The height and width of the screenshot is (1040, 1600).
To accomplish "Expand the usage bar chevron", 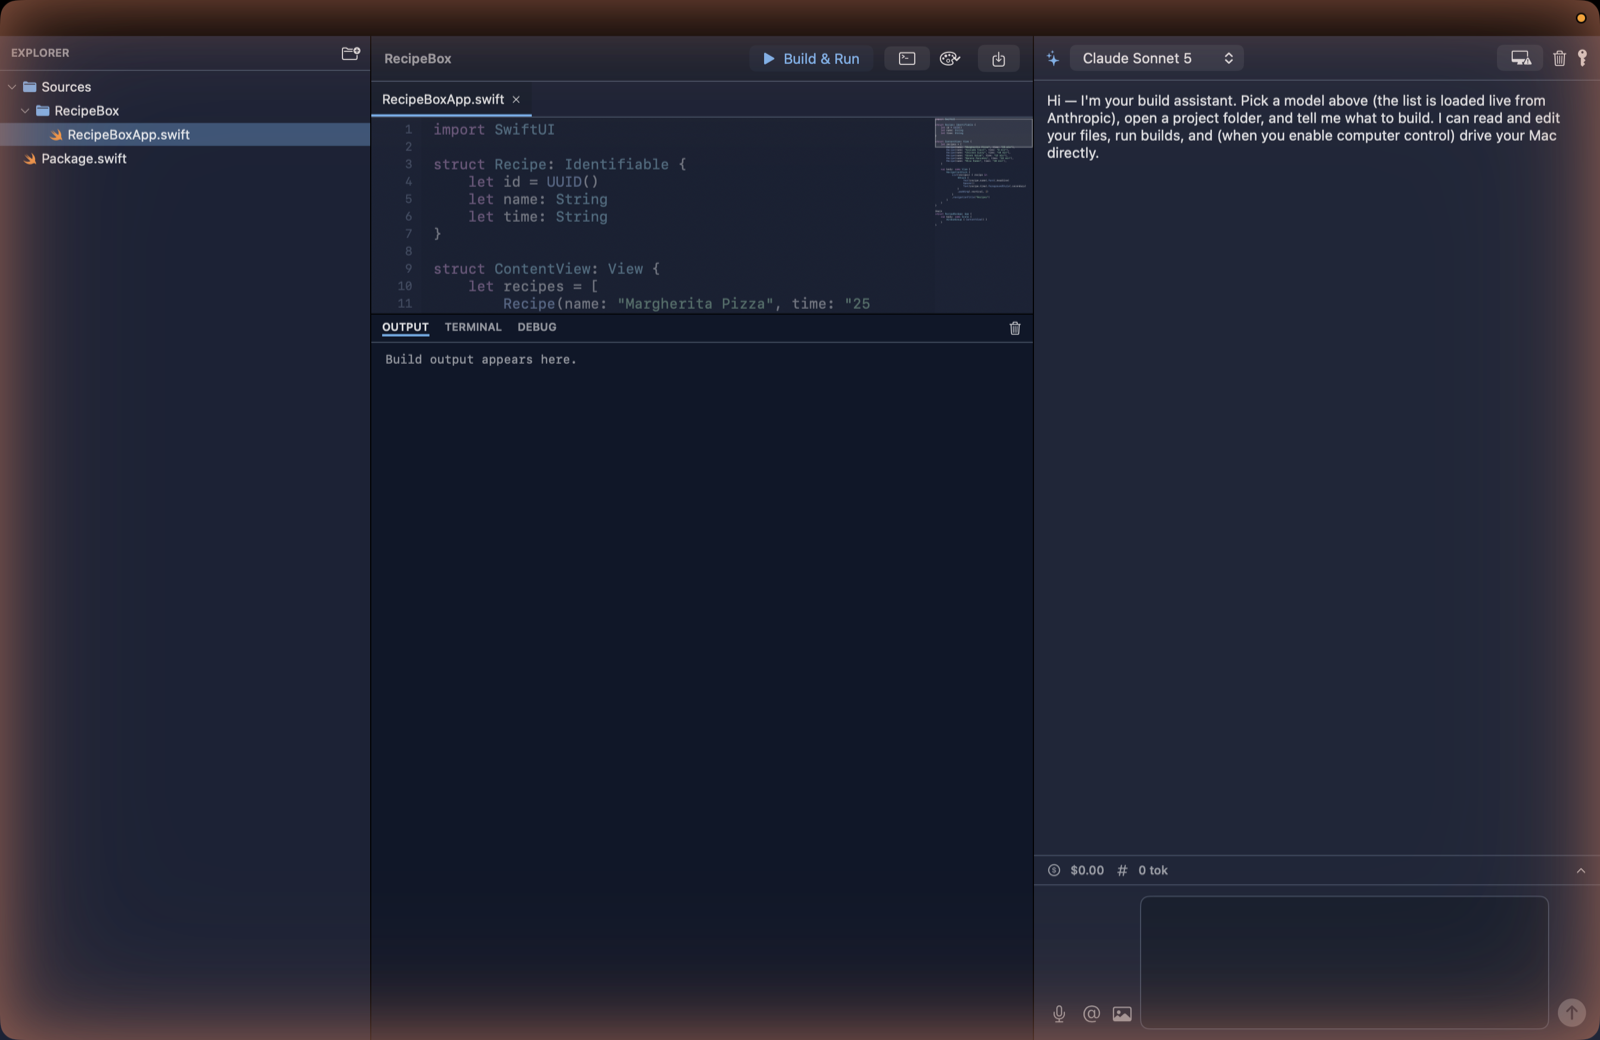I will pos(1581,870).
